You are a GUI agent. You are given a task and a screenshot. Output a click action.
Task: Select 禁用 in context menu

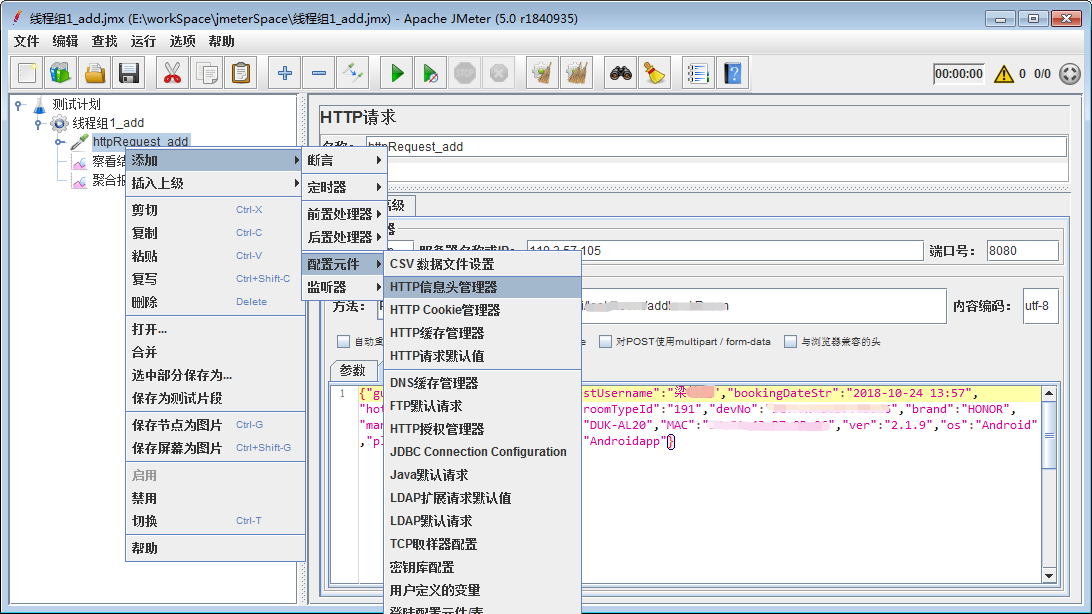pyautogui.click(x=214, y=498)
